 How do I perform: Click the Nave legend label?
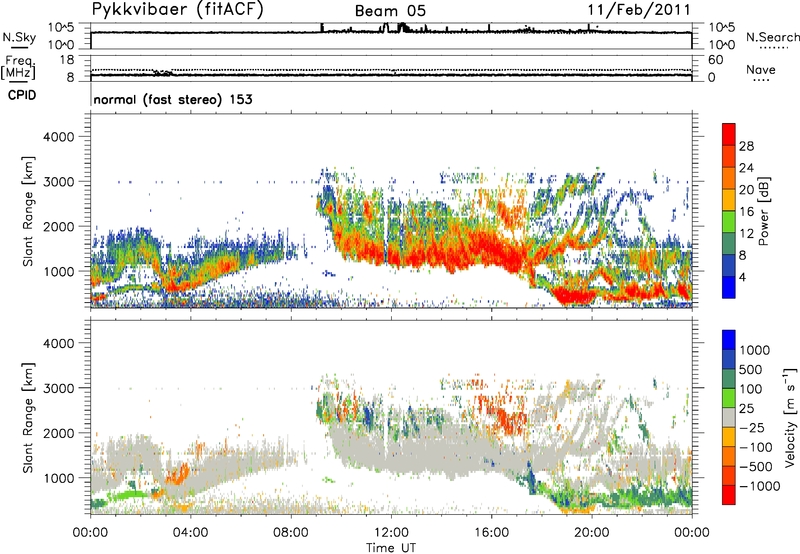coord(761,69)
